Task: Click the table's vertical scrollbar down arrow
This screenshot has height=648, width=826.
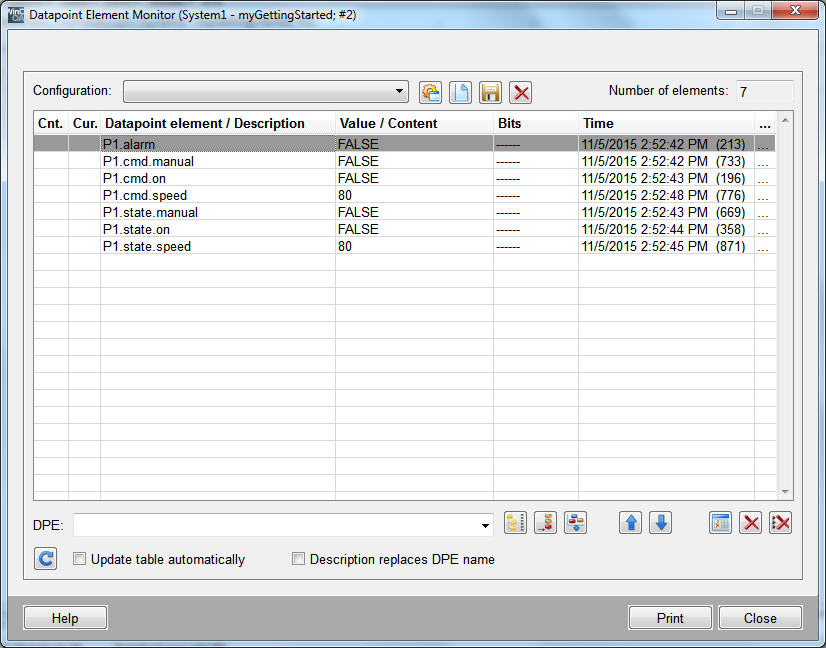Action: coord(785,492)
